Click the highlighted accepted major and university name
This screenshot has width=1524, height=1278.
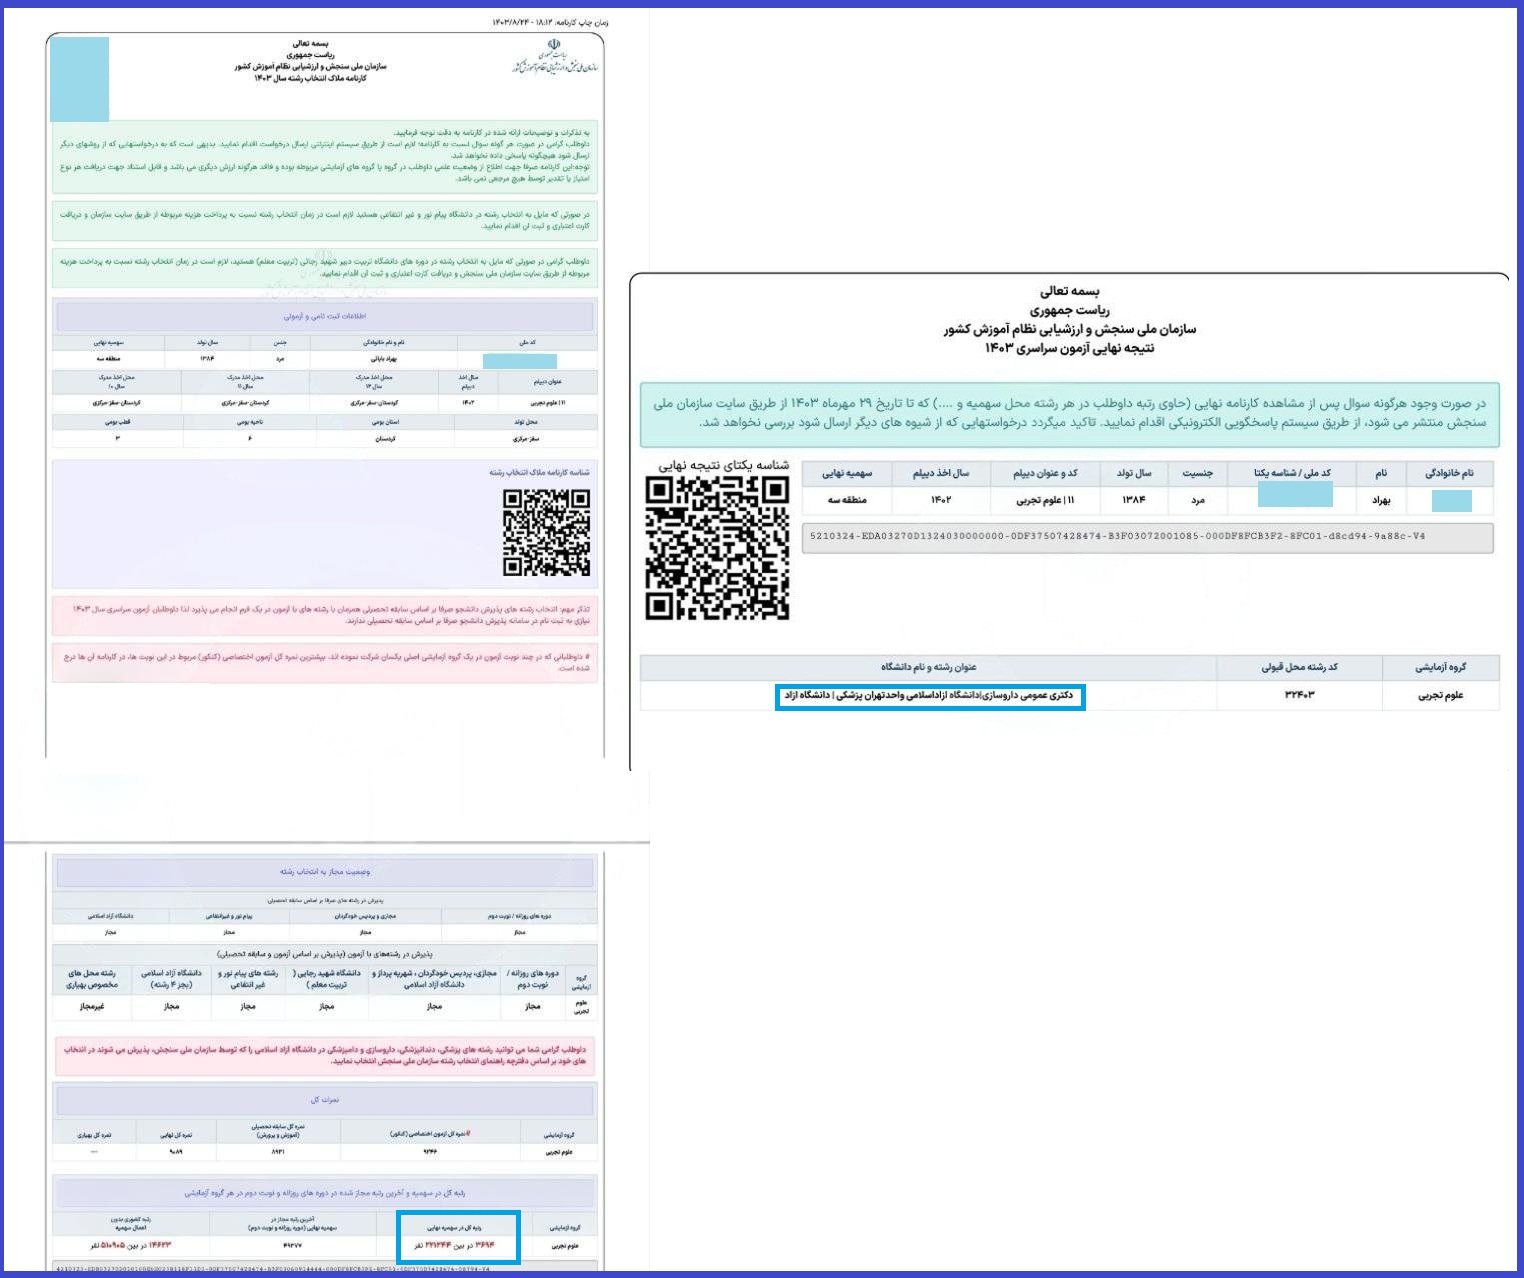tap(929, 696)
